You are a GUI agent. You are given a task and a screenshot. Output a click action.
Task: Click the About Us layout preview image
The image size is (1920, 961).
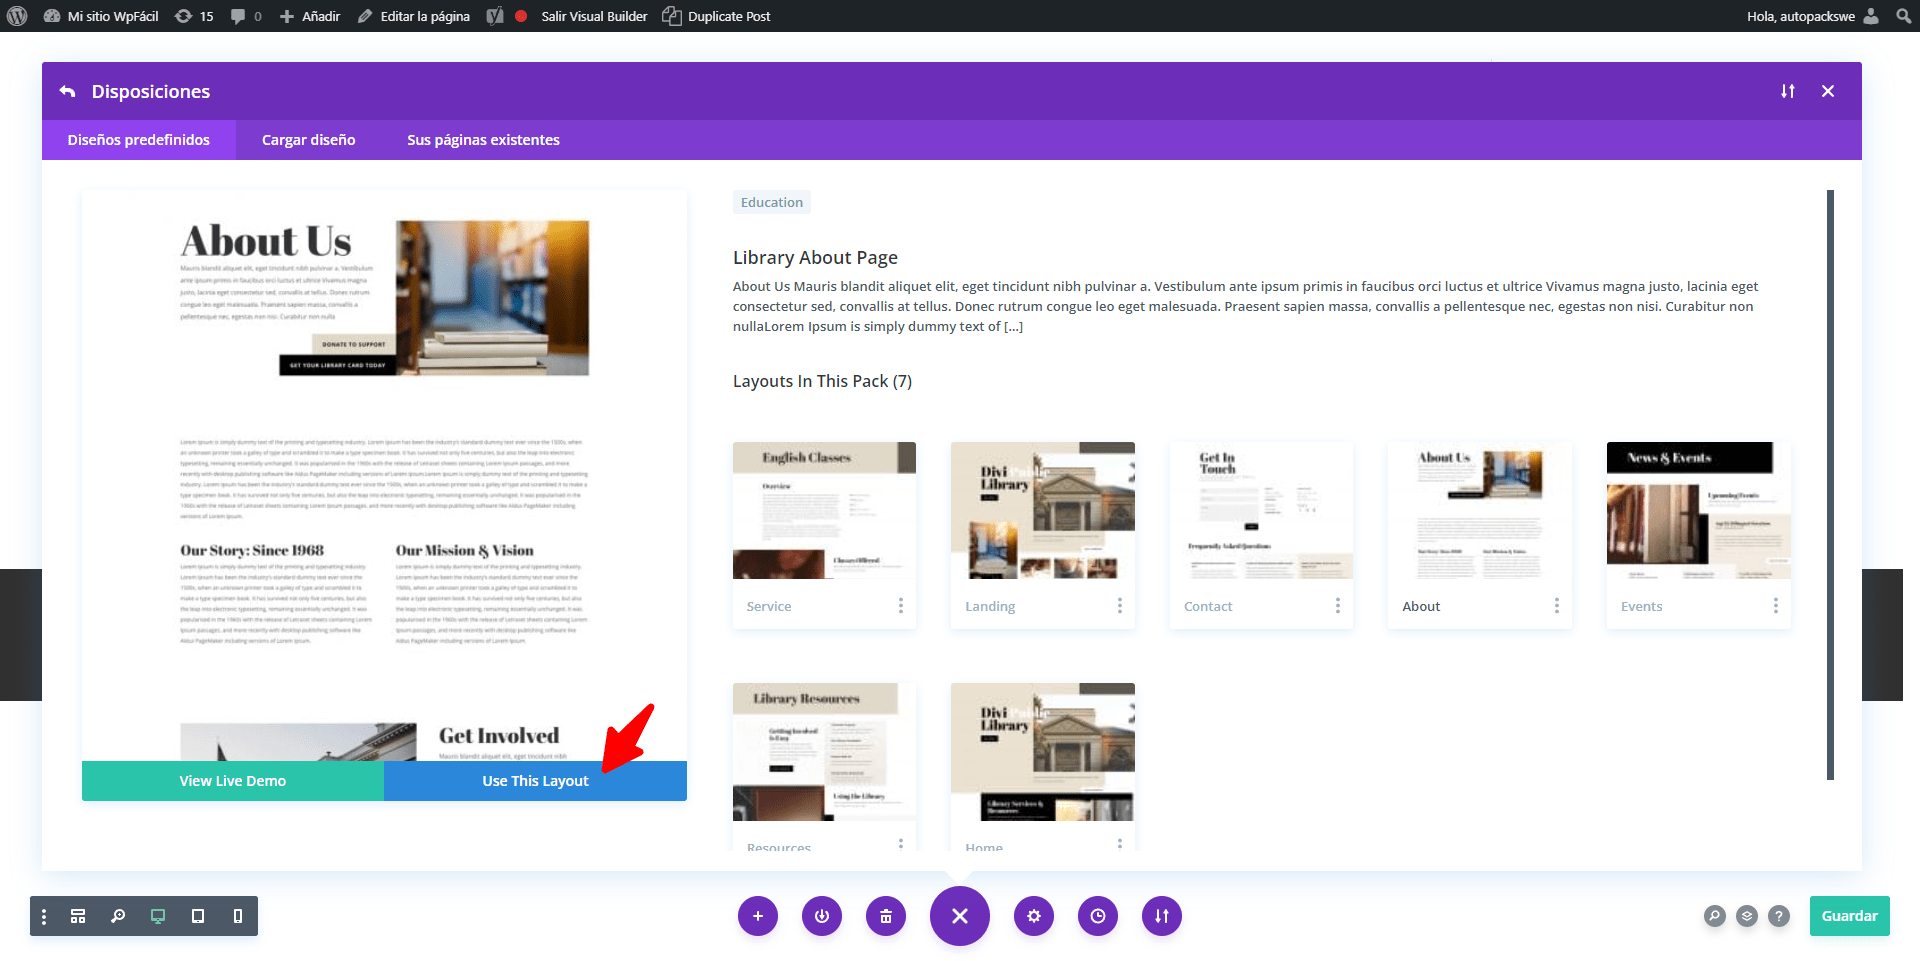(x=384, y=476)
